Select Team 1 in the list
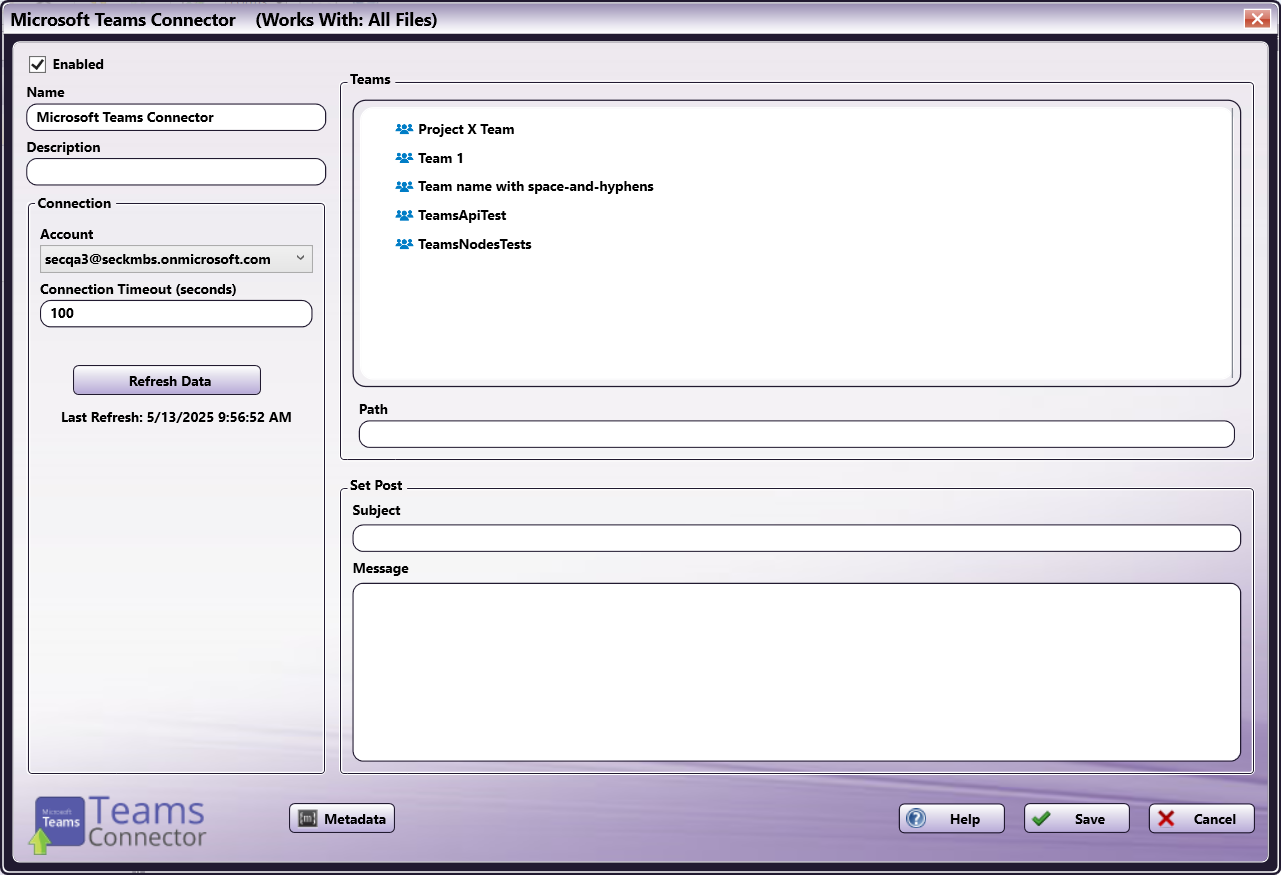1281x875 pixels. click(x=441, y=158)
